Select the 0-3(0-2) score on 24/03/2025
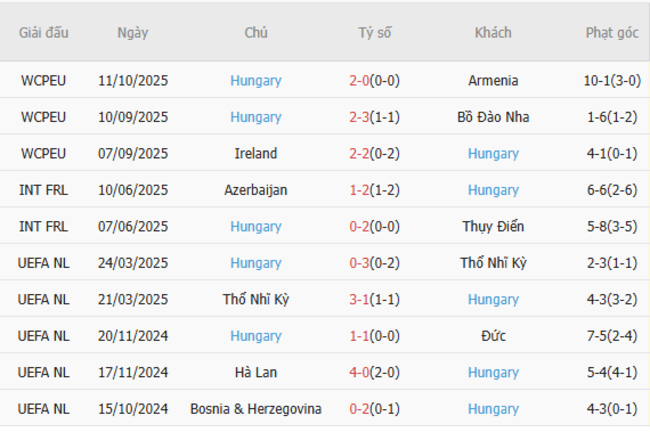 point(375,263)
